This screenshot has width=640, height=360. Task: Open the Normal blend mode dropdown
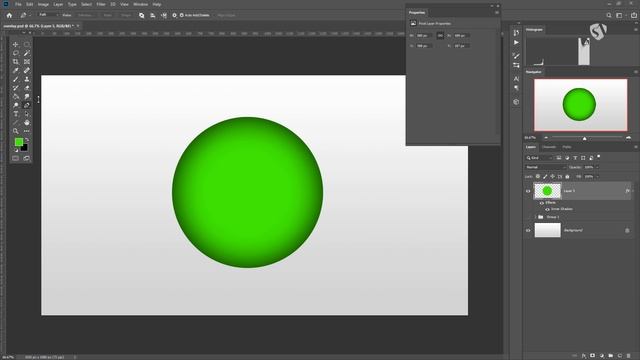pyautogui.click(x=545, y=167)
